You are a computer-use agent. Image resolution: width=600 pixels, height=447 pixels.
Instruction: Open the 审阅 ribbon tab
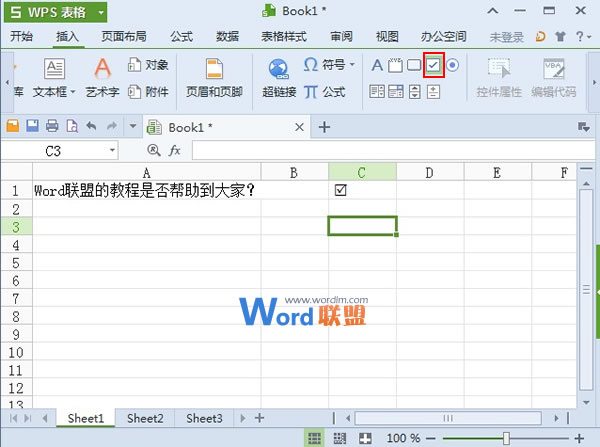341,37
